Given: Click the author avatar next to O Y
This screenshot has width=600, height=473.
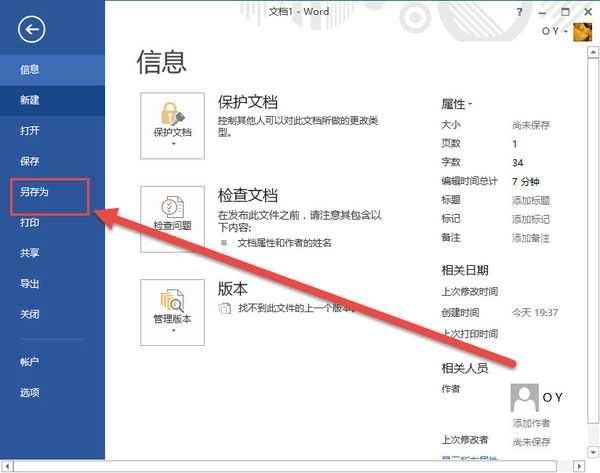Looking at the screenshot, I should pos(525,398).
